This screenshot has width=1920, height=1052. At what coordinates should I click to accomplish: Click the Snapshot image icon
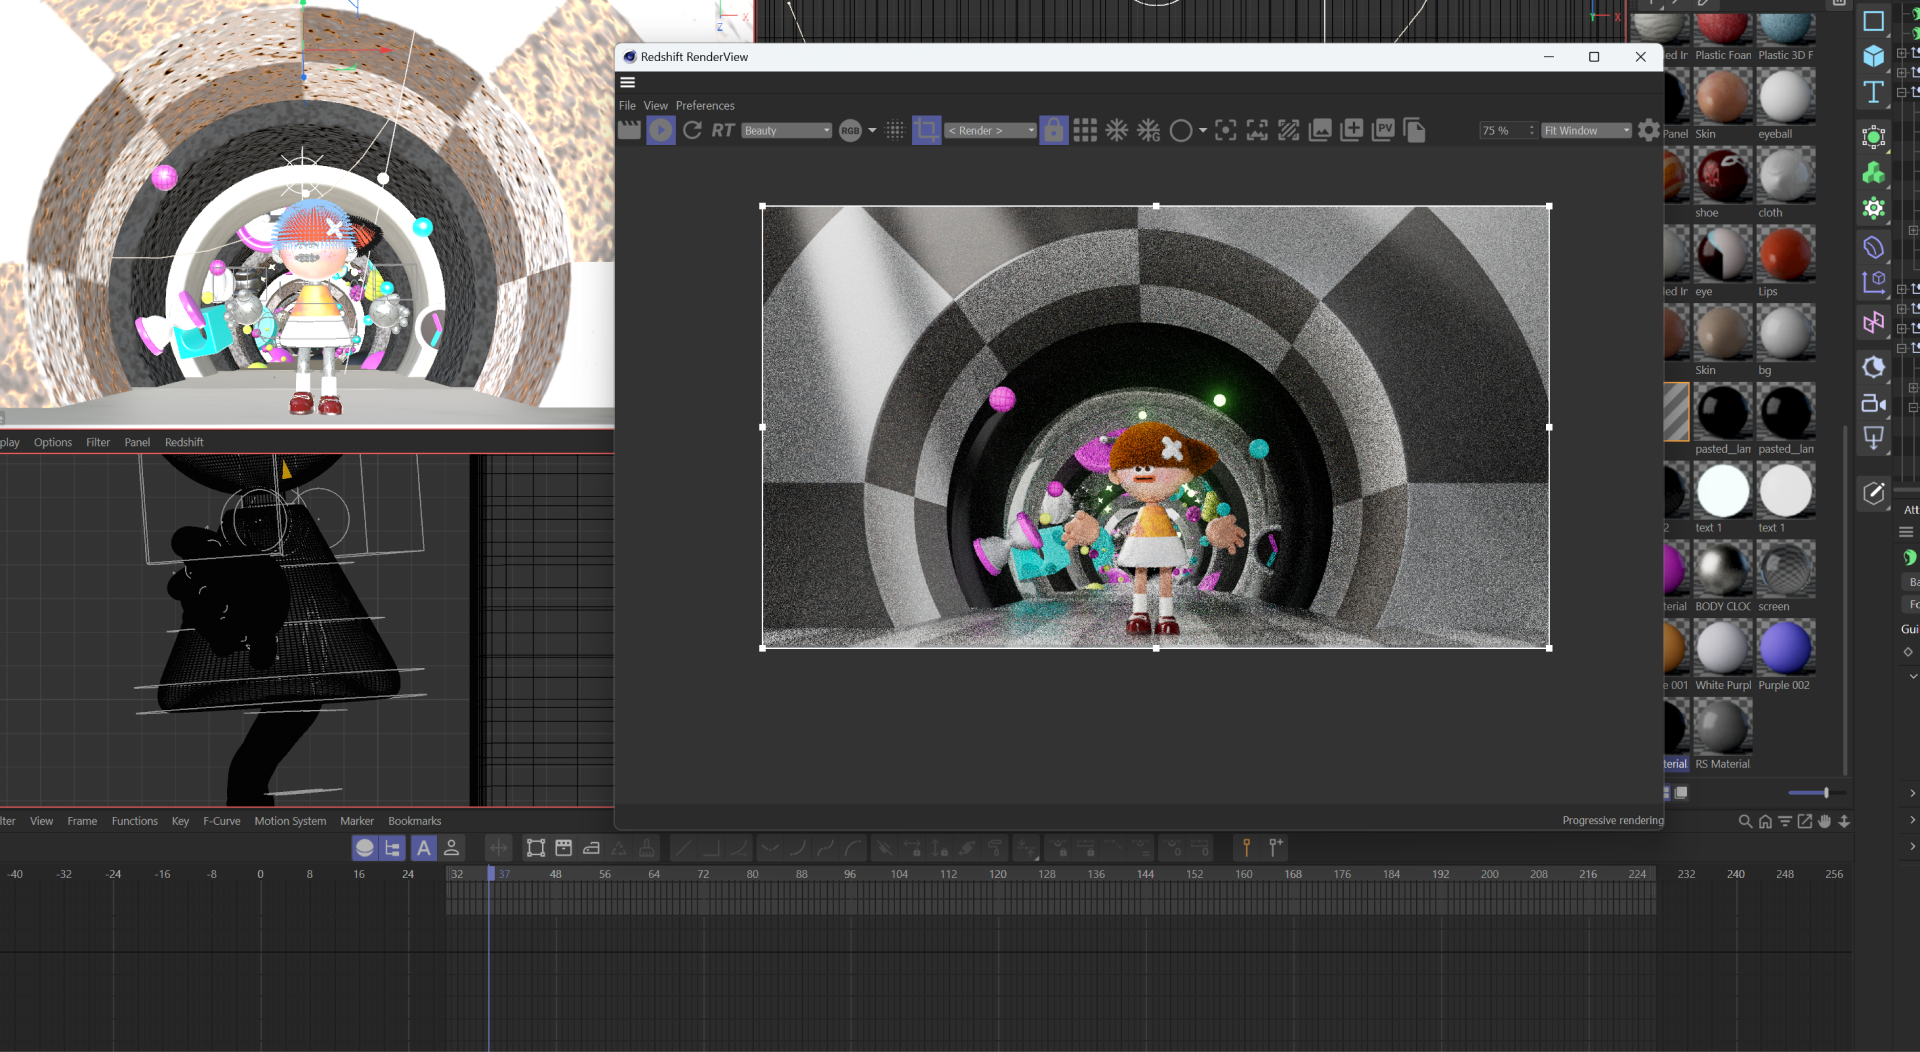tap(1320, 130)
